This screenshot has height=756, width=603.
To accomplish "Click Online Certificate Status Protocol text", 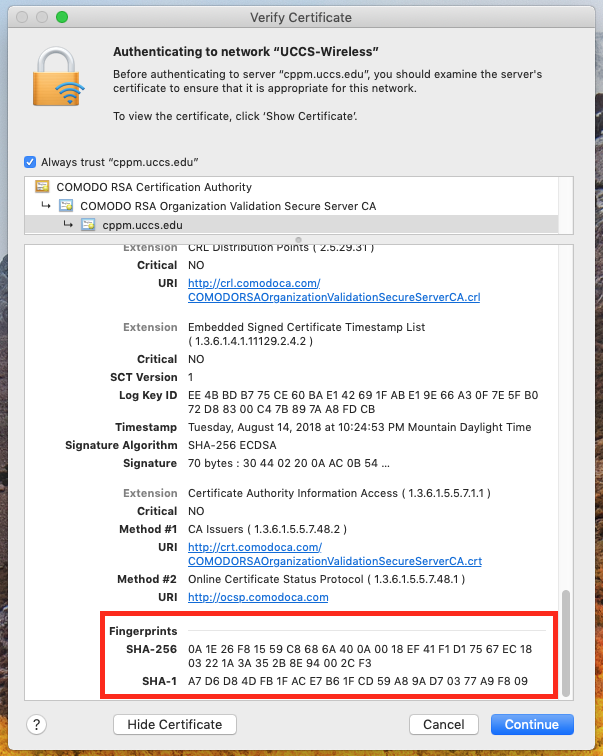I will coord(326,579).
